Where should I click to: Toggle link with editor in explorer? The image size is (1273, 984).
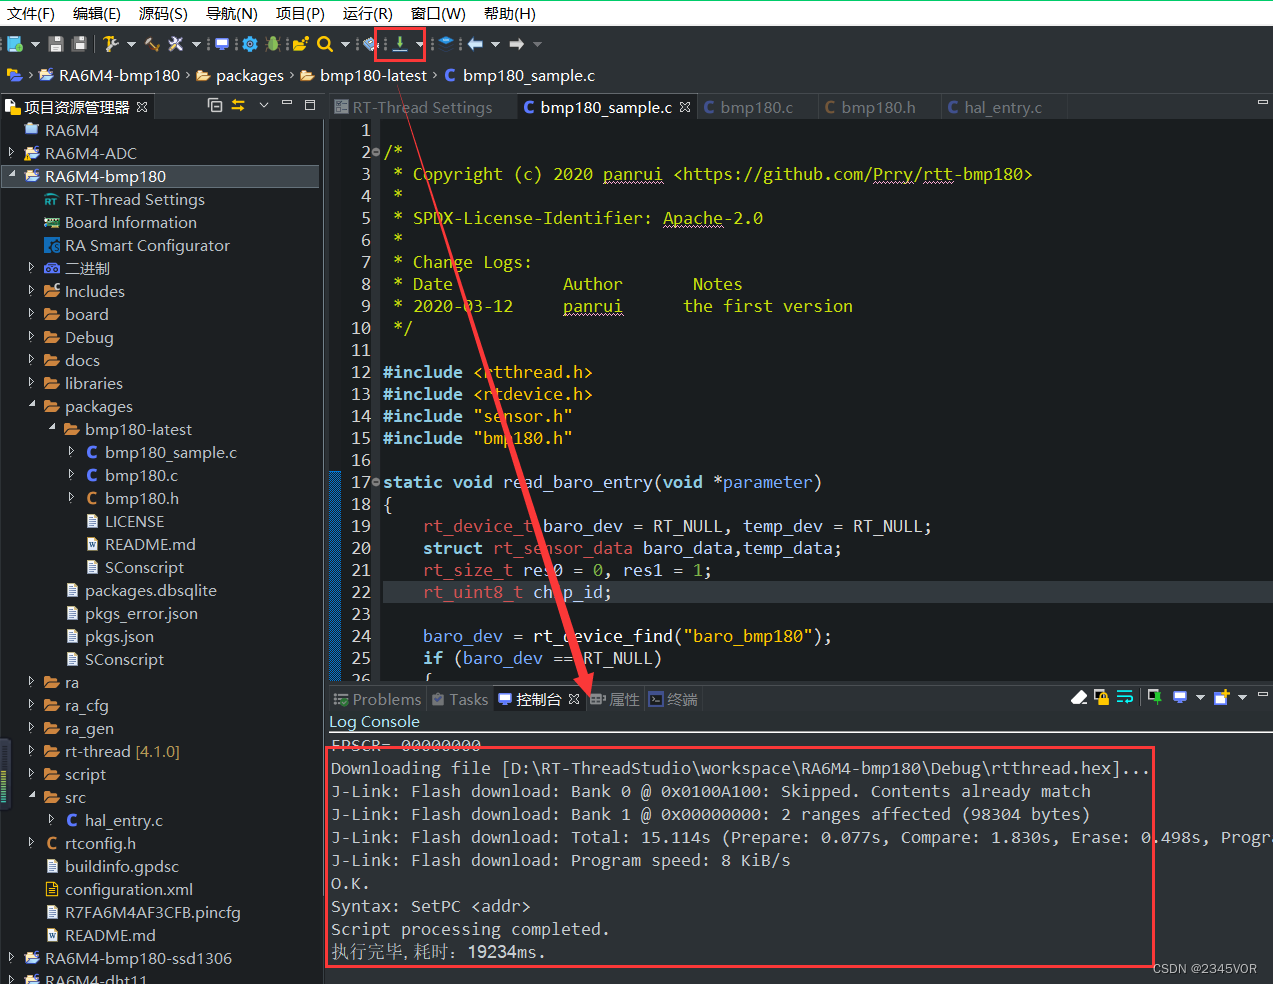point(238,105)
